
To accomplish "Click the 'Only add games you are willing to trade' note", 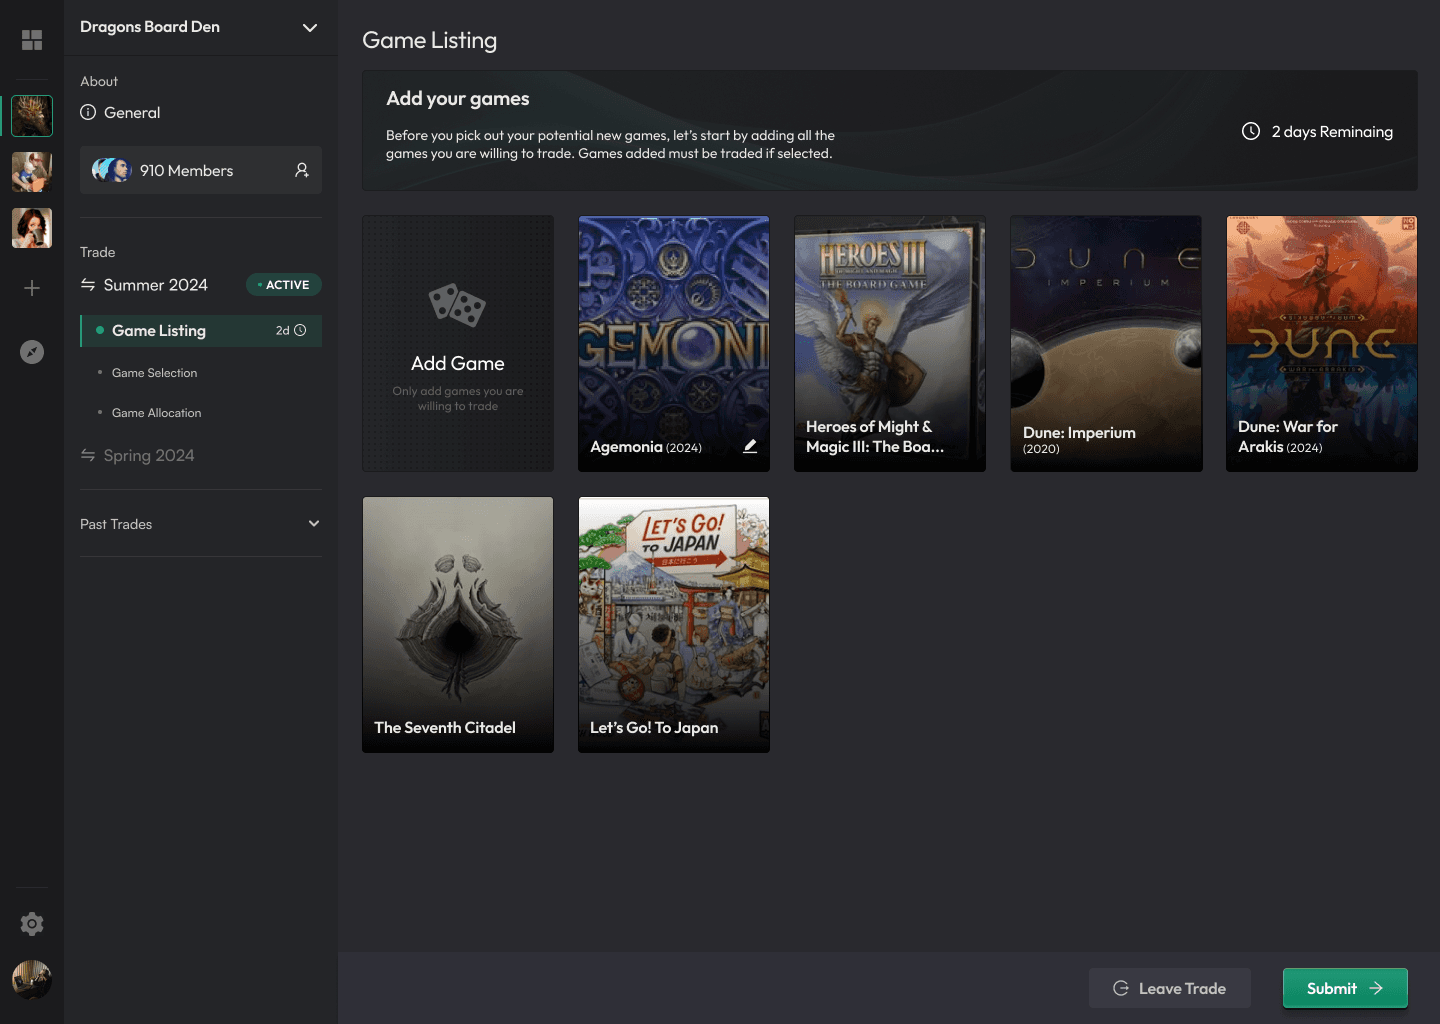I will pos(458,398).
